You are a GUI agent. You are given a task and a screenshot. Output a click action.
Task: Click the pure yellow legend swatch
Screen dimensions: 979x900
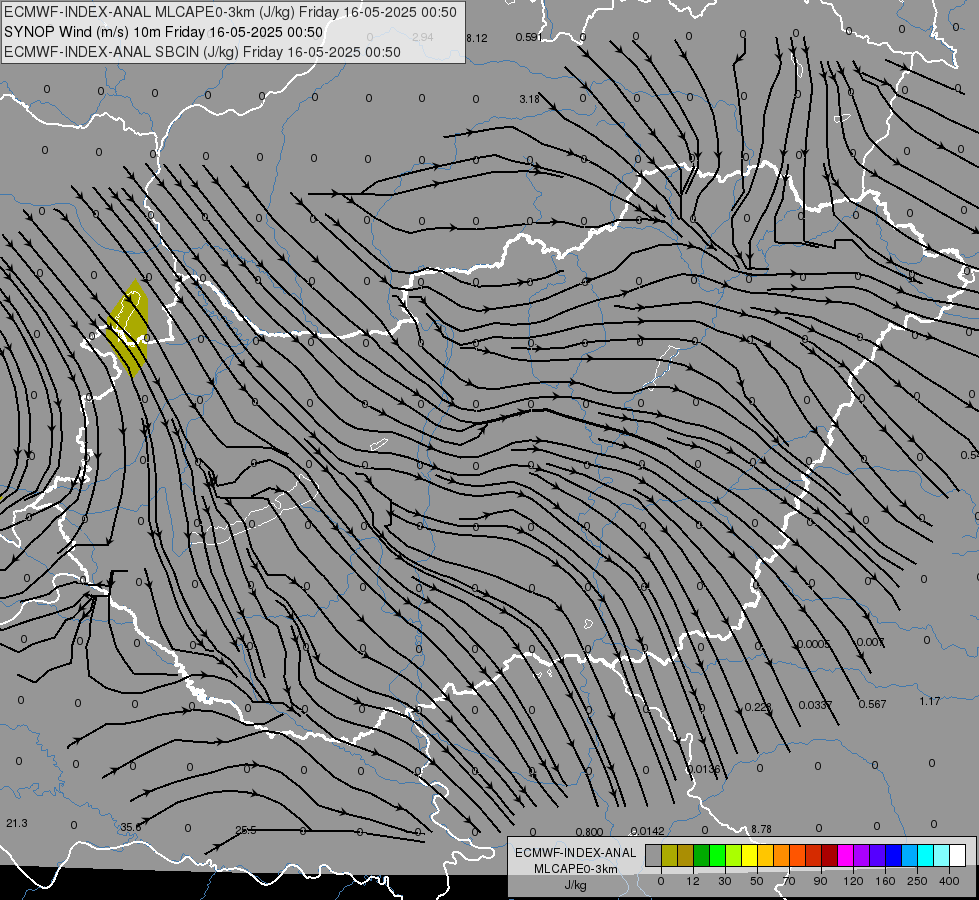click(x=750, y=856)
